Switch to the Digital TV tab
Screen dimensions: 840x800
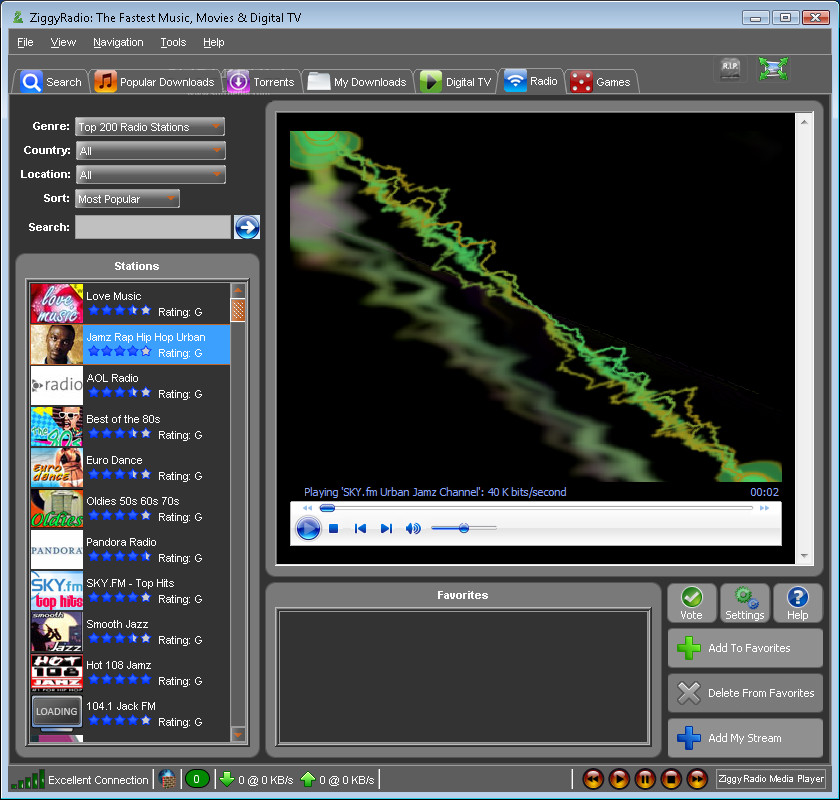click(x=456, y=82)
